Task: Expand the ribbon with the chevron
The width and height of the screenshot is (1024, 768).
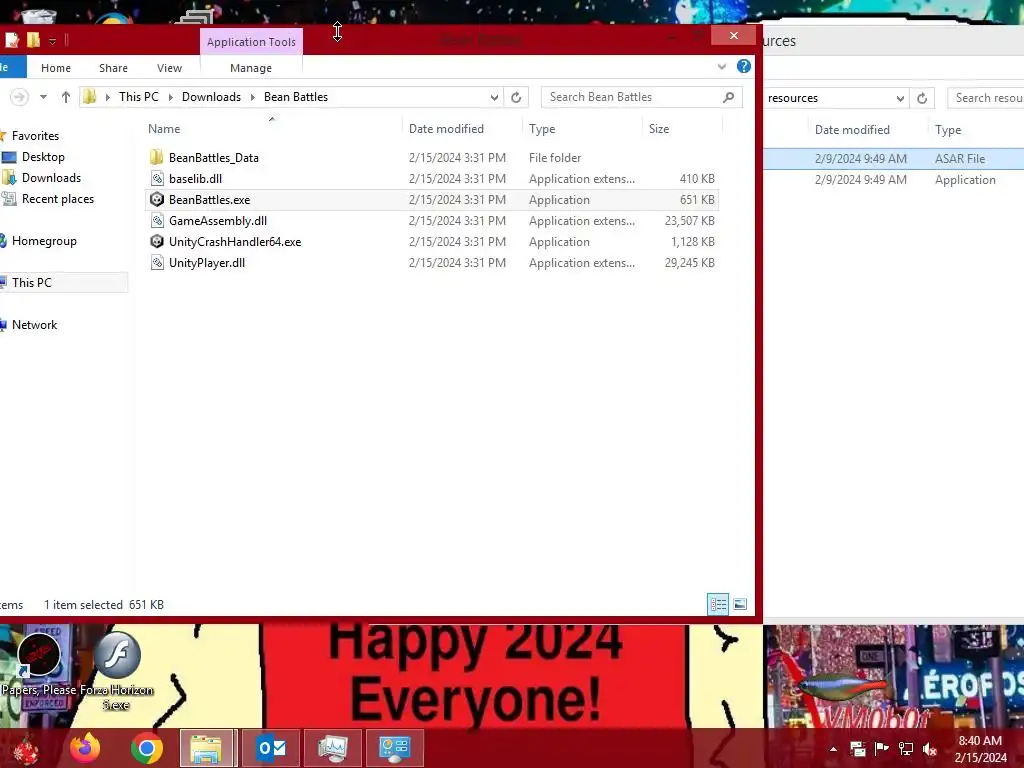Action: 722,67
